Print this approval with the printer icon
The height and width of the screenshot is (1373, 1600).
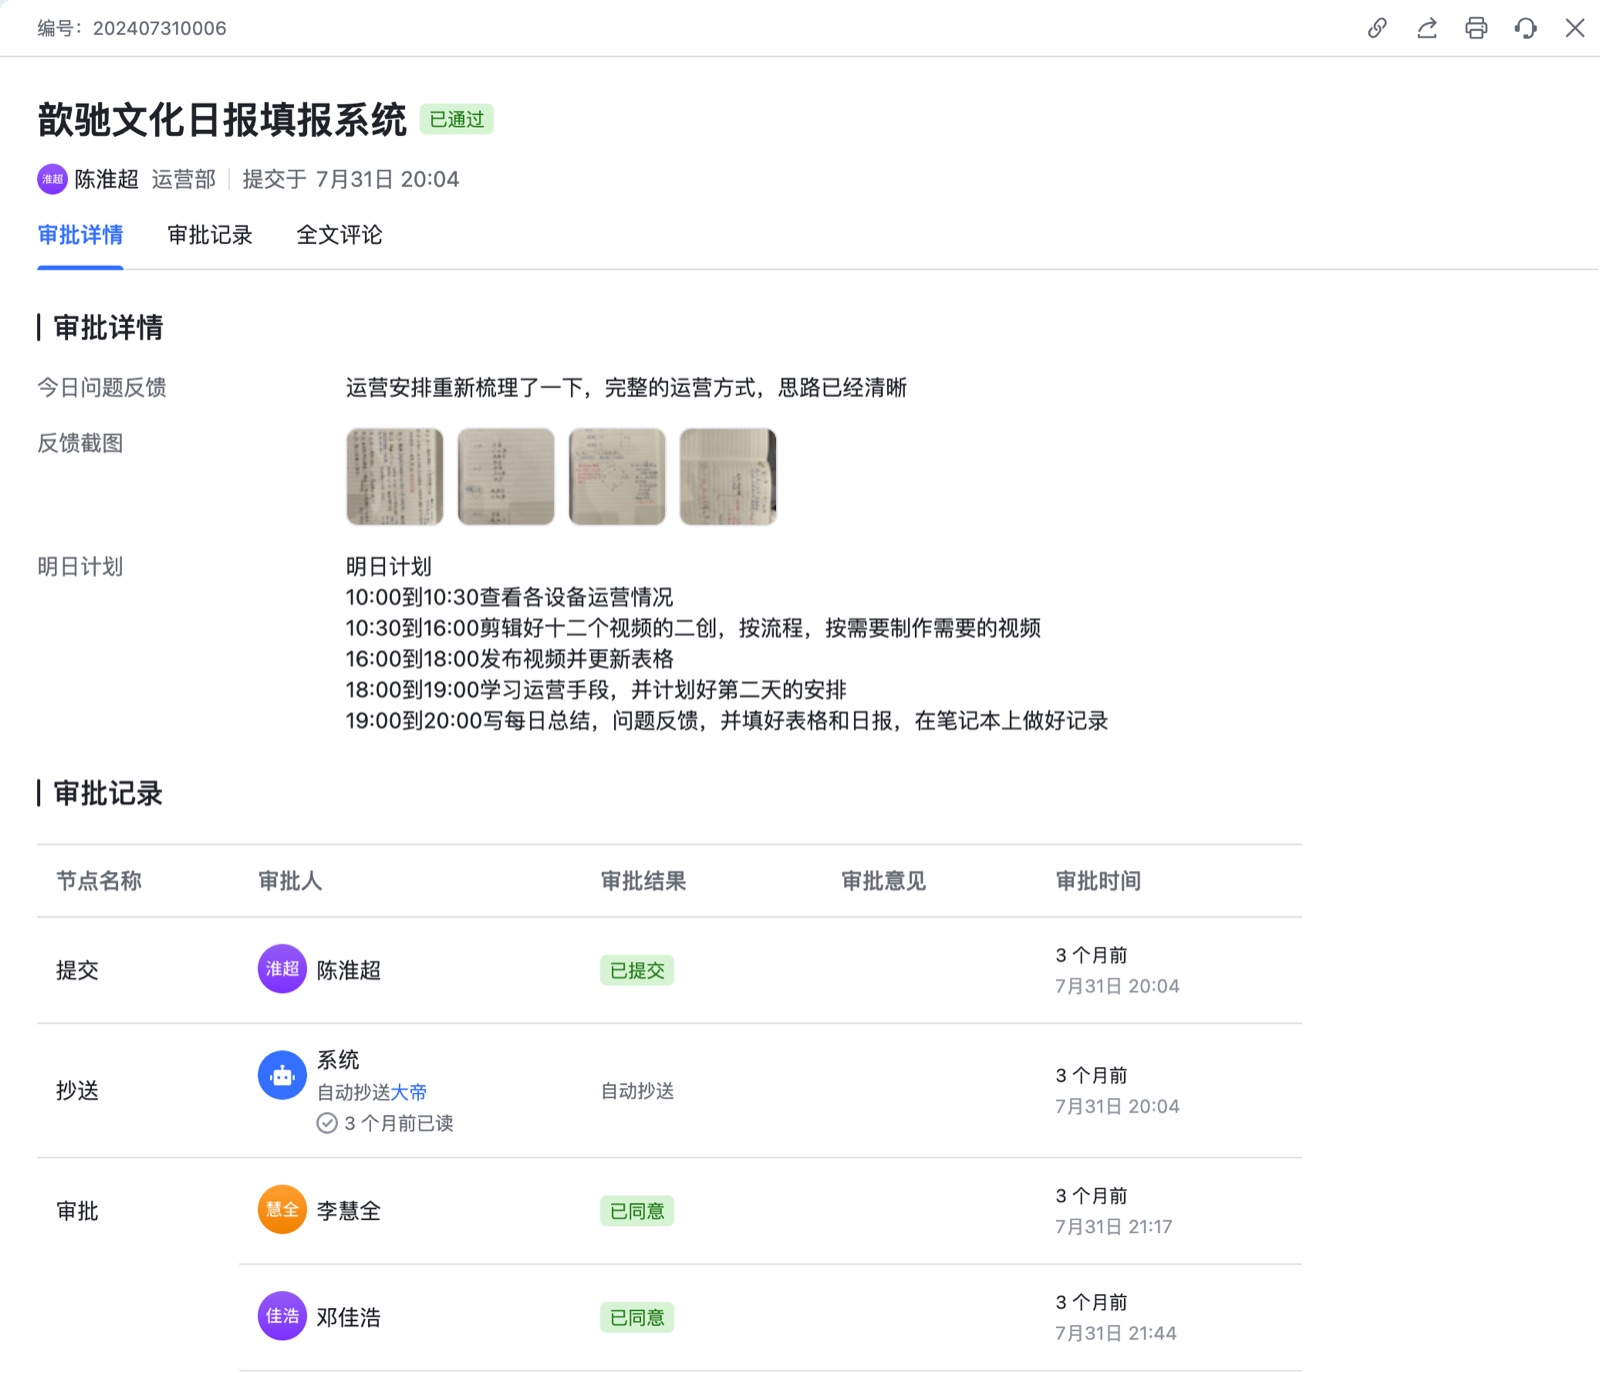(1476, 28)
